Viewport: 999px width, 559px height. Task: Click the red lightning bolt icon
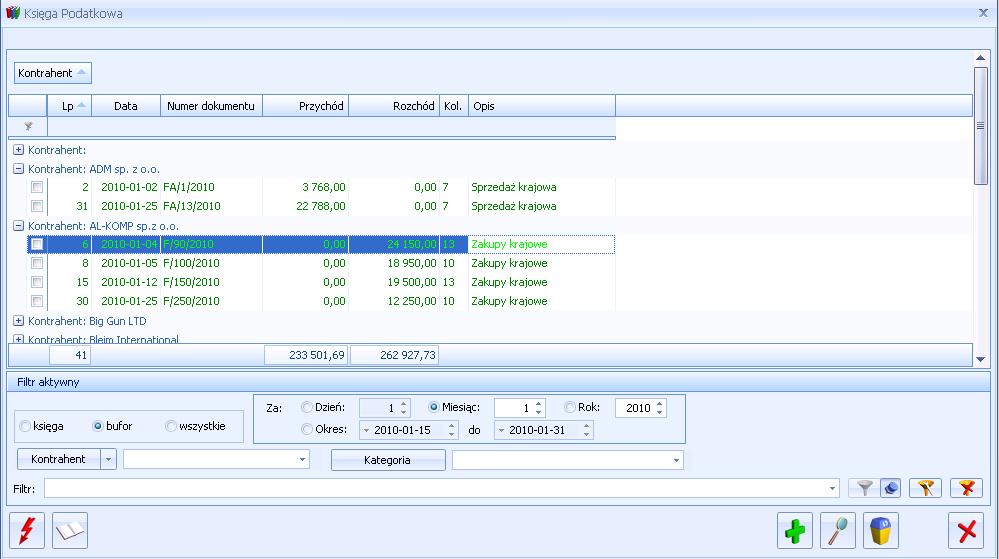[x=26, y=530]
